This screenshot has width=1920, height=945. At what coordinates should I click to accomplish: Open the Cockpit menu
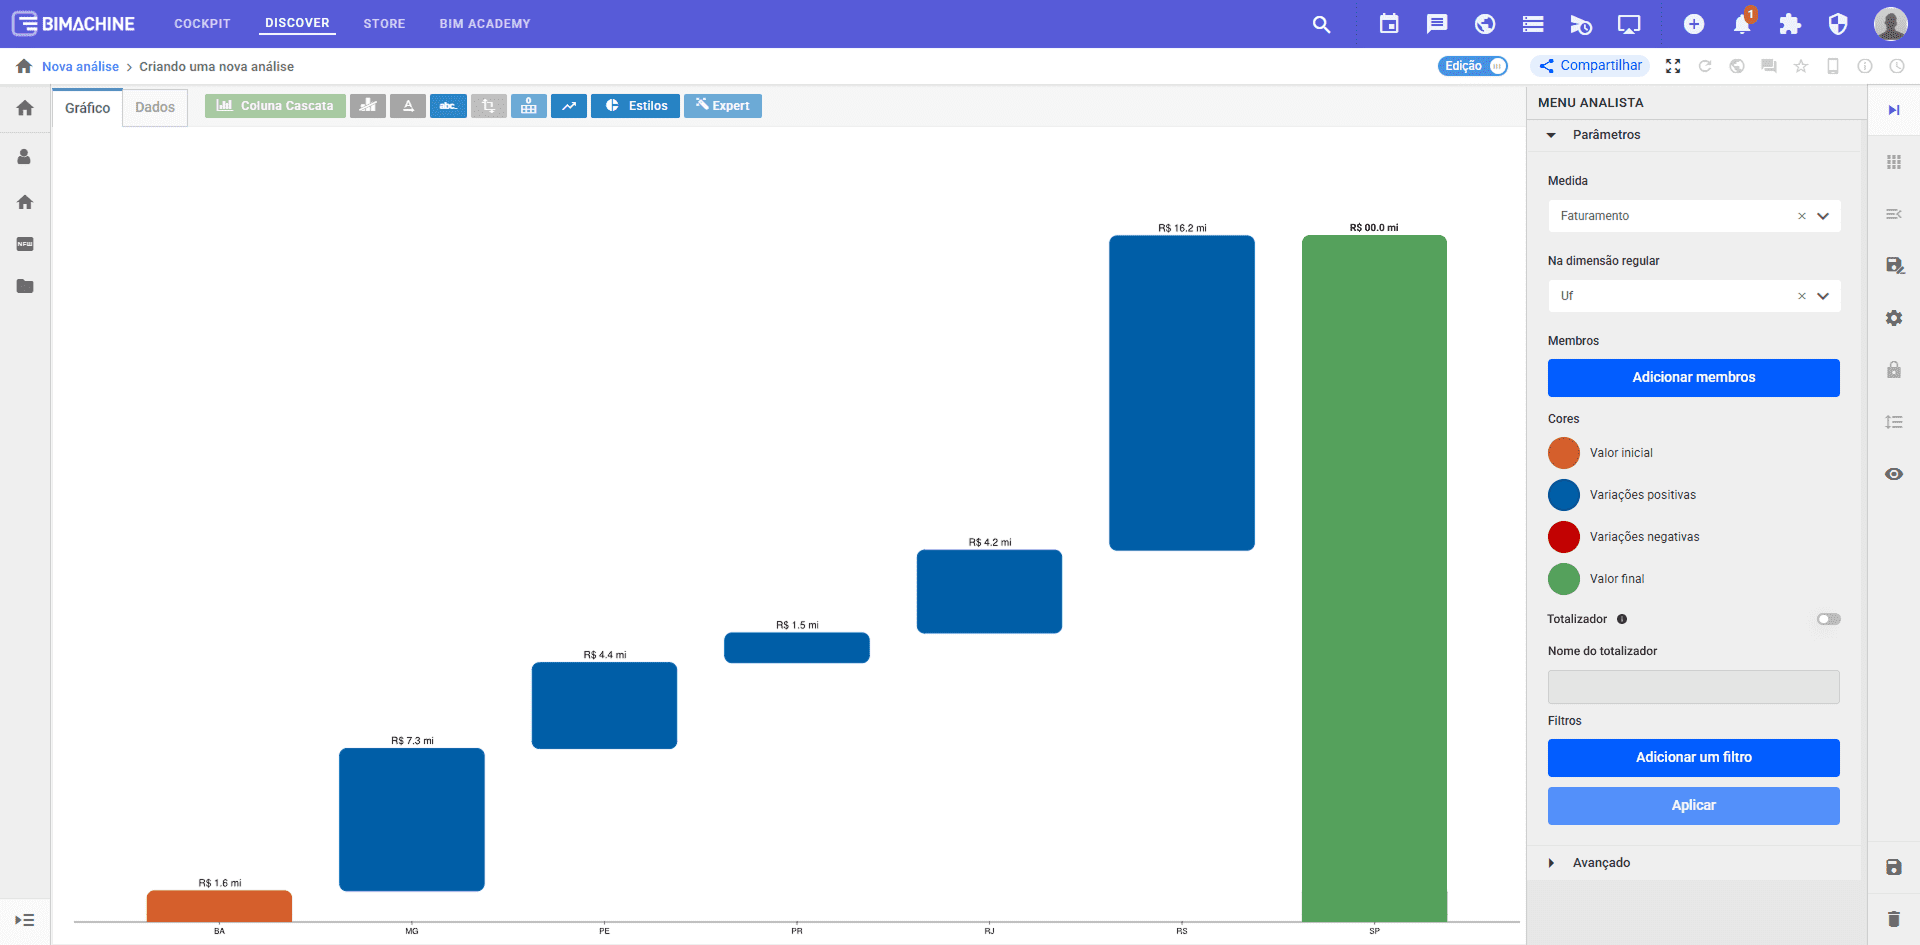202,24
